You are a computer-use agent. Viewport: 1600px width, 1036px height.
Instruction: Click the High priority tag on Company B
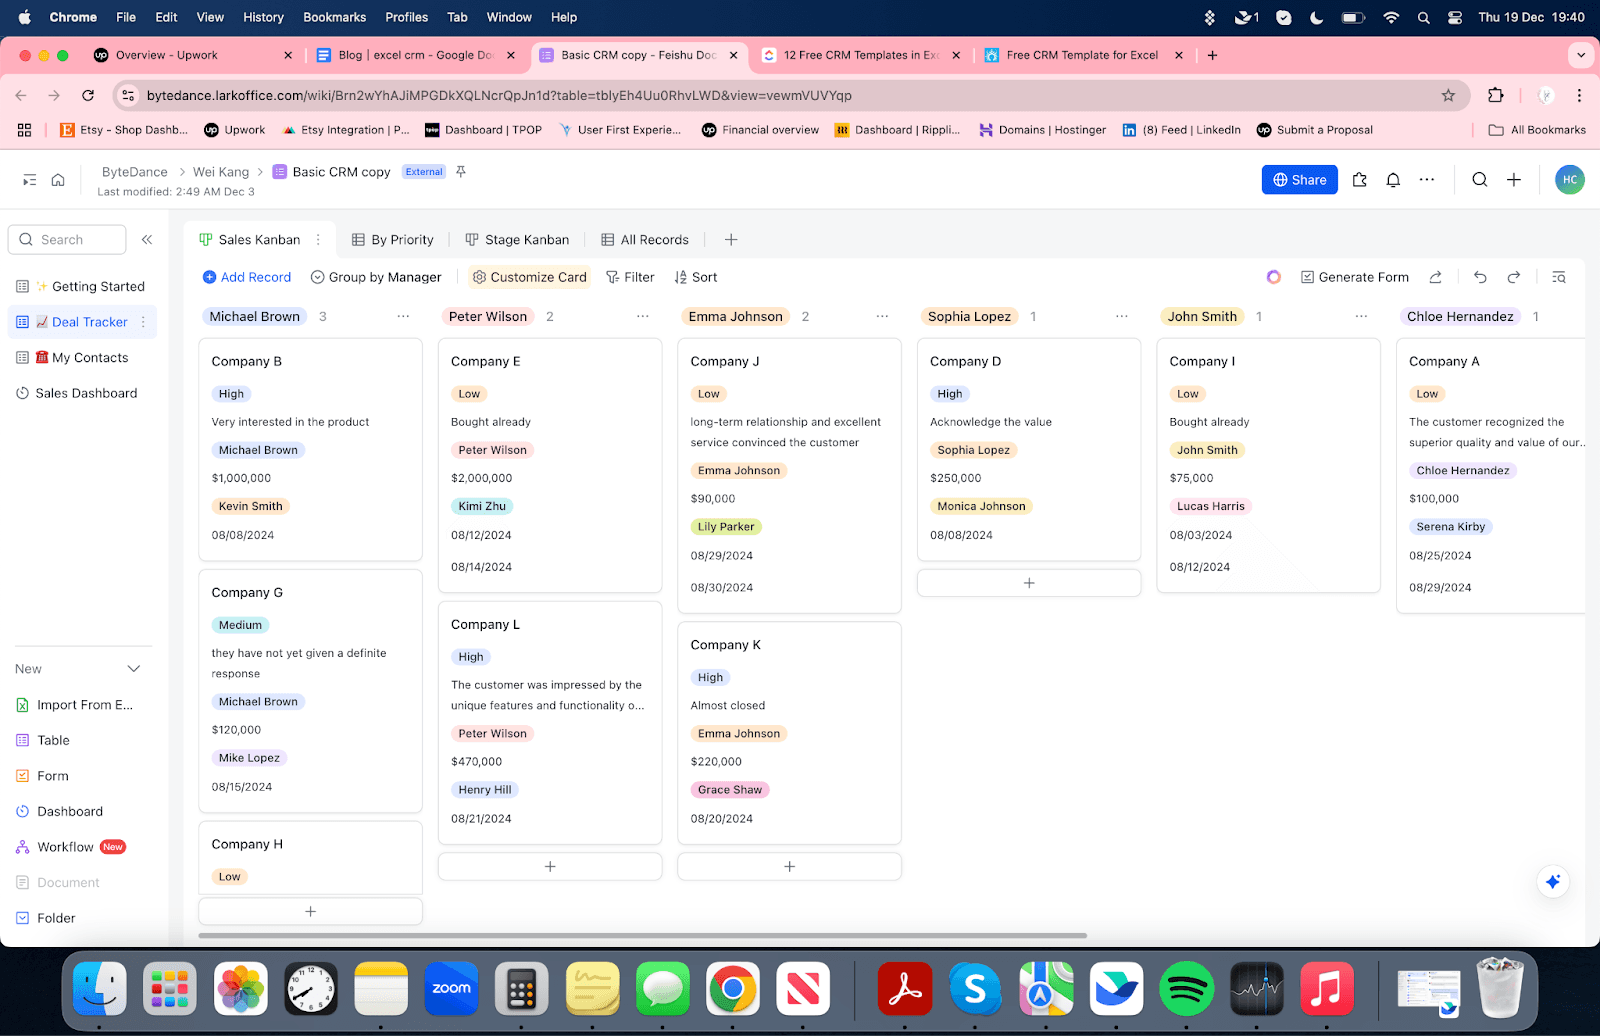231,393
